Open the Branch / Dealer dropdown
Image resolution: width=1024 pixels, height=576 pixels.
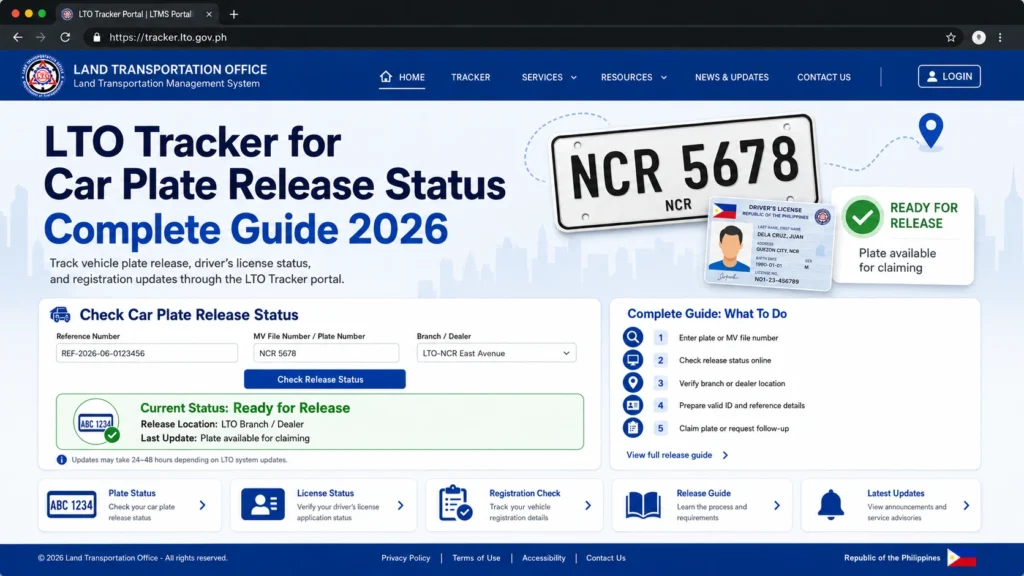click(x=496, y=353)
